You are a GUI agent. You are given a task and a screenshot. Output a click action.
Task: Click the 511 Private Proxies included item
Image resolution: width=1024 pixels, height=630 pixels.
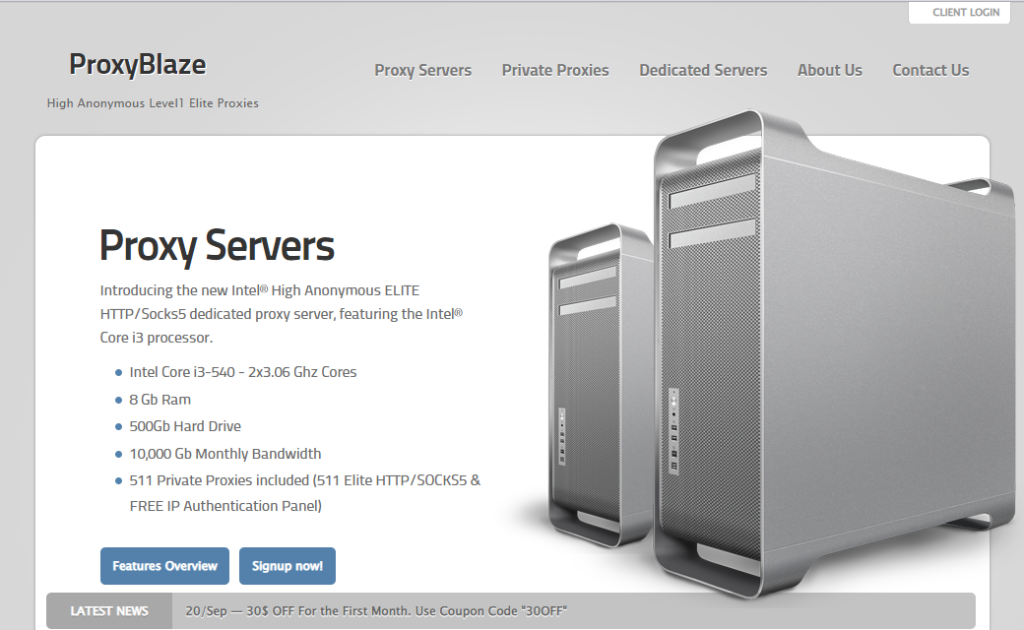305,480
